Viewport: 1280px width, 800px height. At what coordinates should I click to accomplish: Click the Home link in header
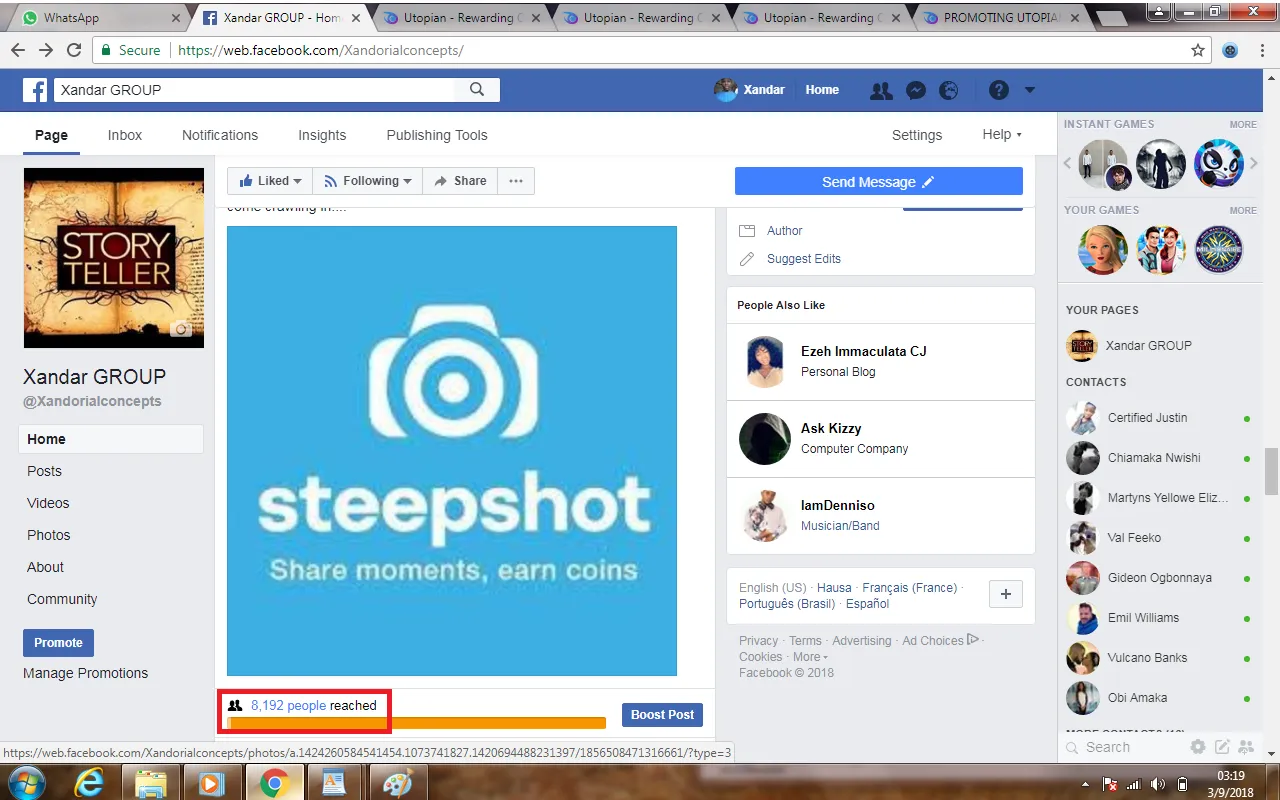[822, 90]
